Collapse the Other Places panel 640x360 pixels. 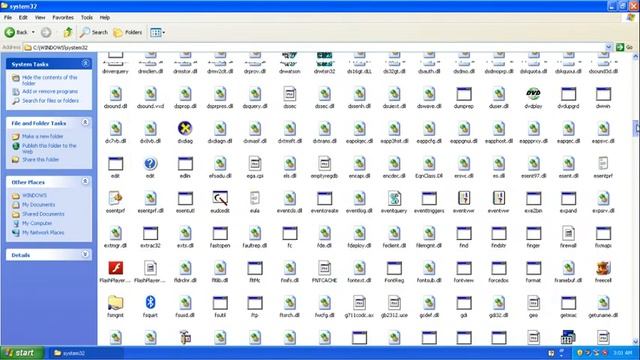85,181
